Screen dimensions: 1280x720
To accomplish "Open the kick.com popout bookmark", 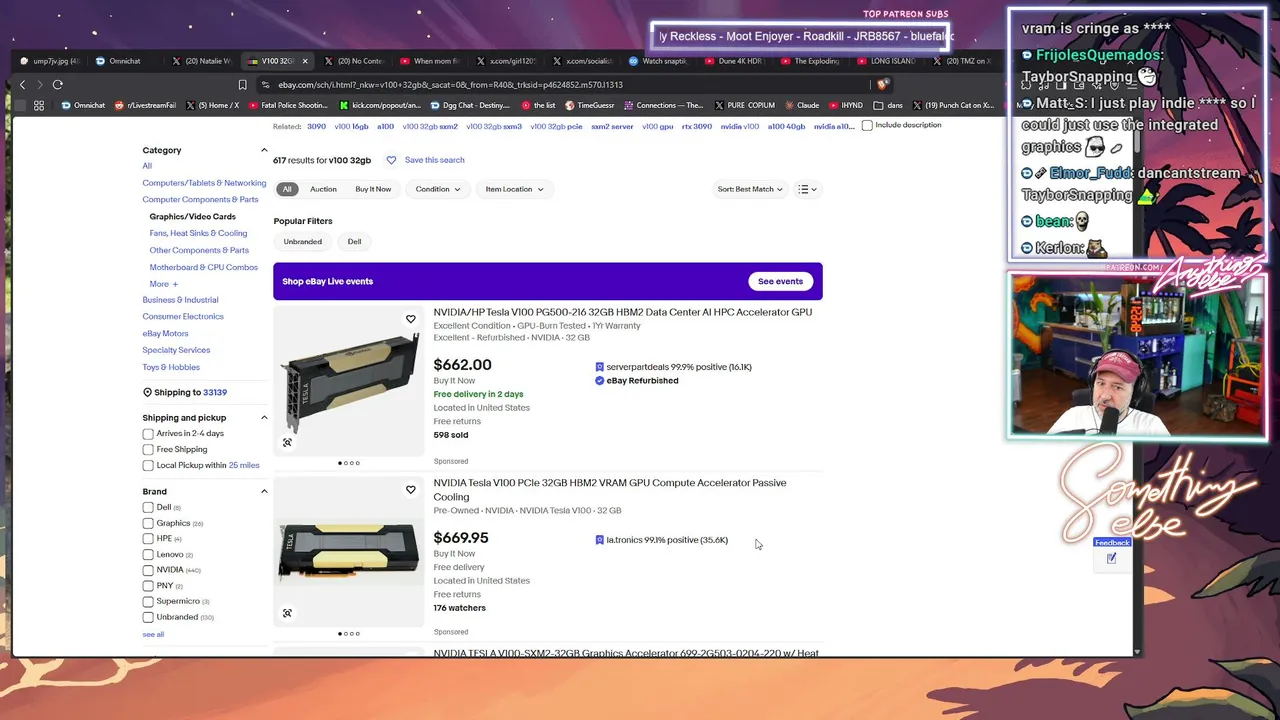I will pyautogui.click(x=381, y=105).
